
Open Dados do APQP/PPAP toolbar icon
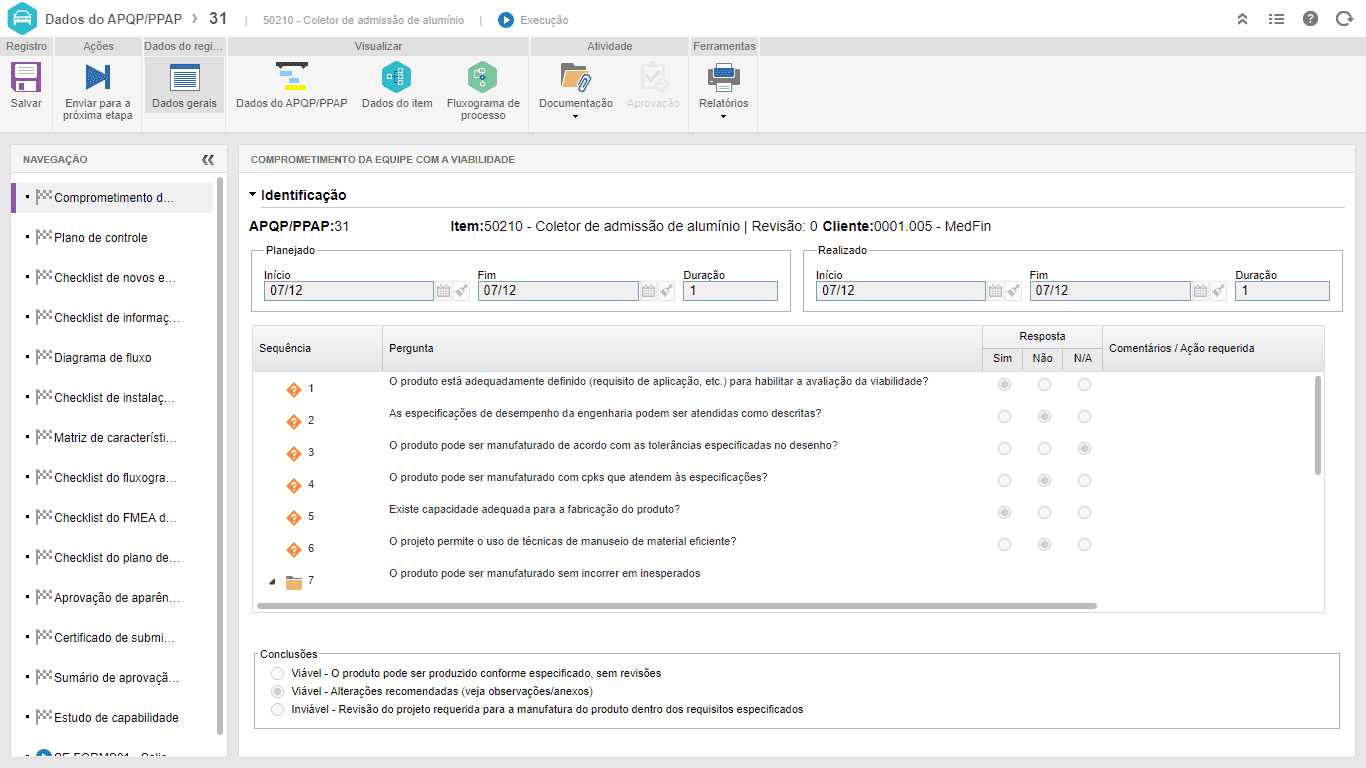[292, 78]
